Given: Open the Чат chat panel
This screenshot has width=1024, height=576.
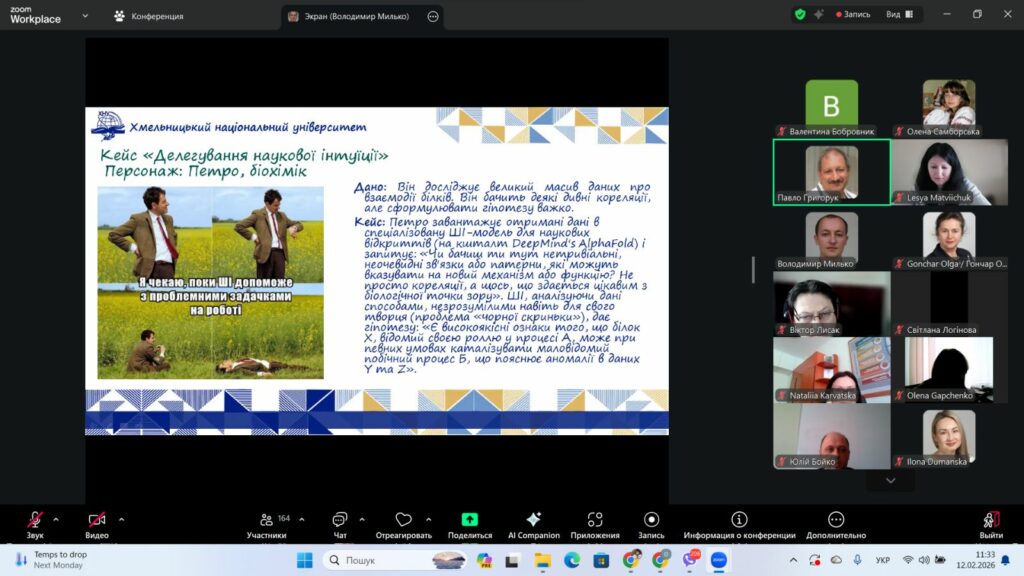Looking at the screenshot, I should [x=340, y=525].
